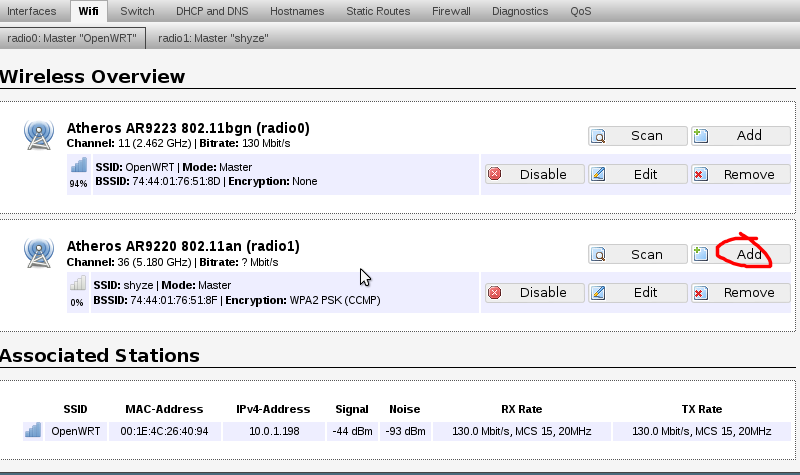
Task: Select radio0 Master "OpenWRT" subtab
Action: click(72, 38)
